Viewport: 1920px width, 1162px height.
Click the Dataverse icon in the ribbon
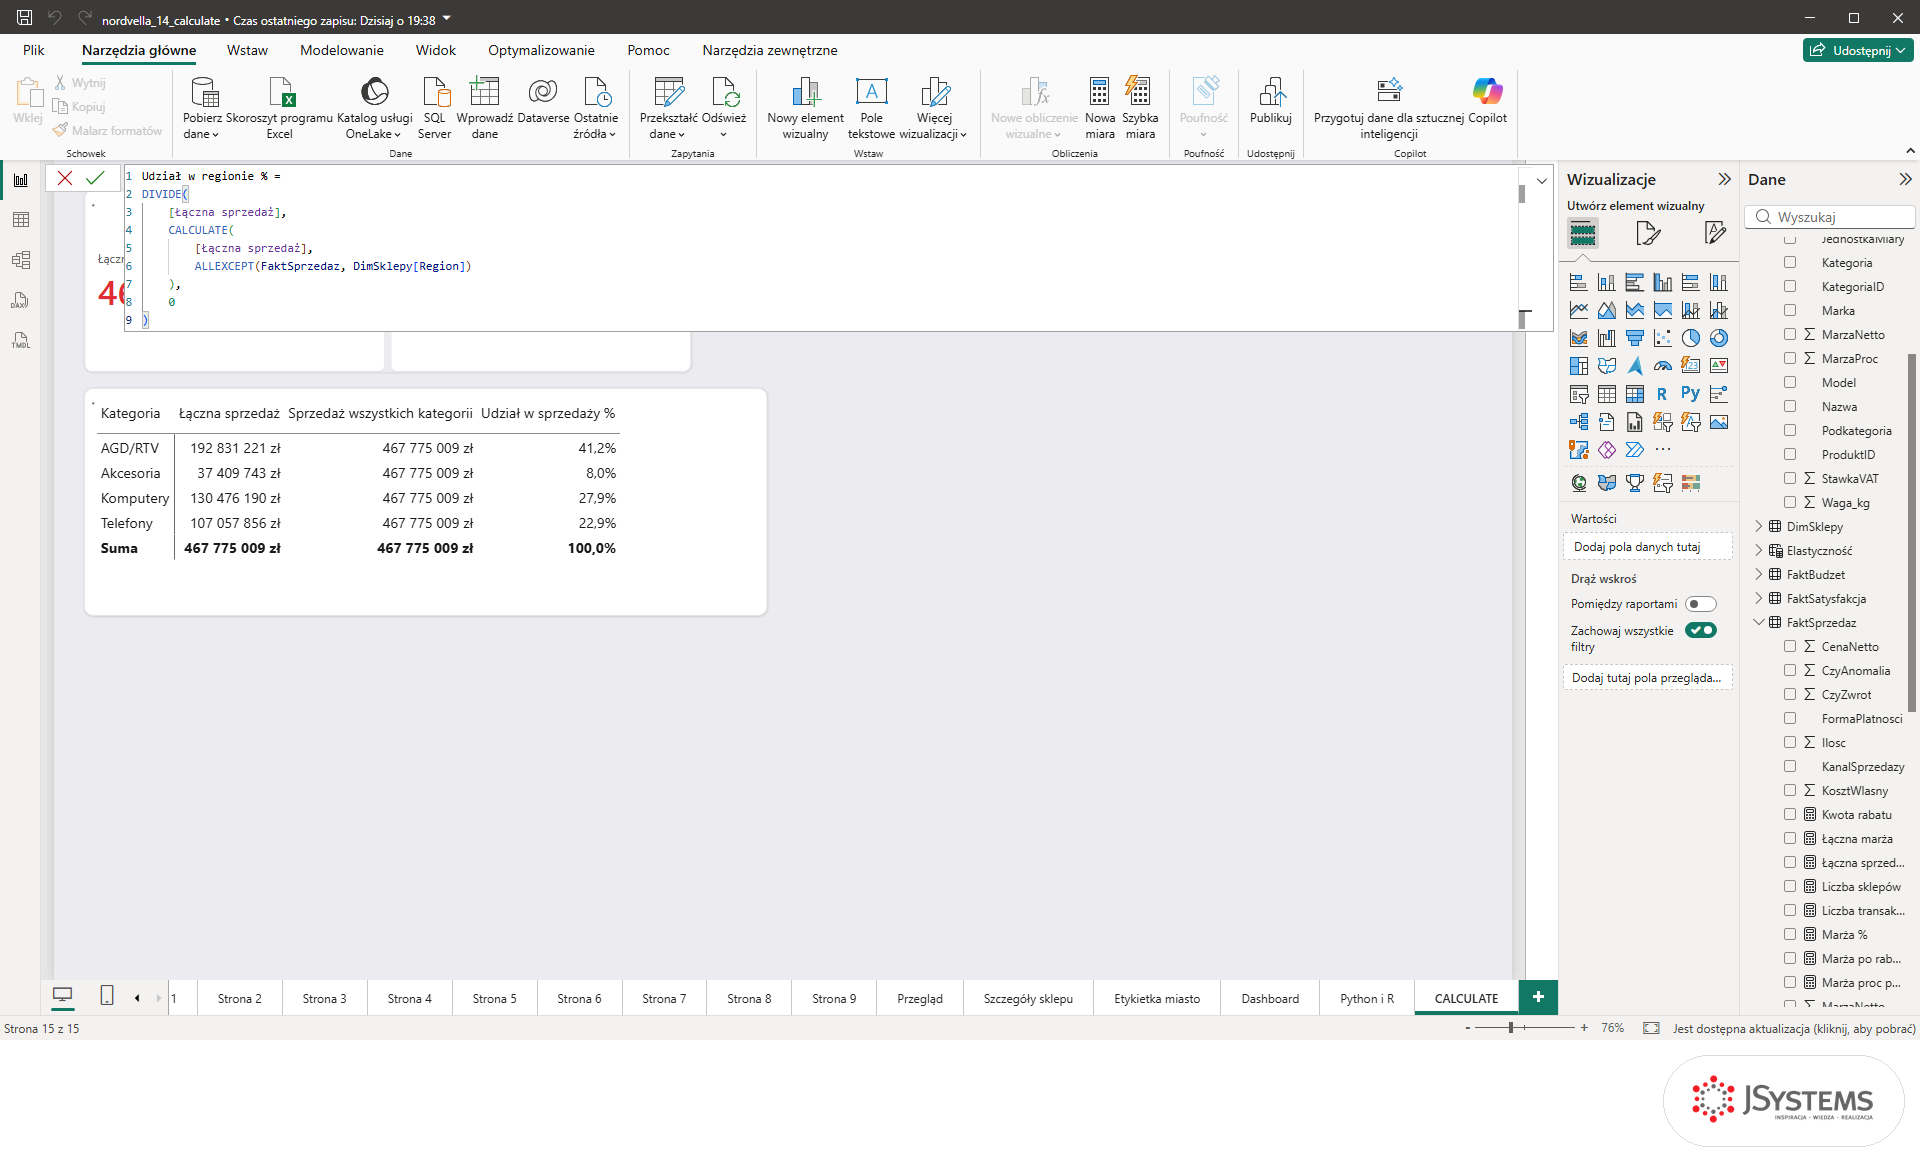click(x=543, y=101)
